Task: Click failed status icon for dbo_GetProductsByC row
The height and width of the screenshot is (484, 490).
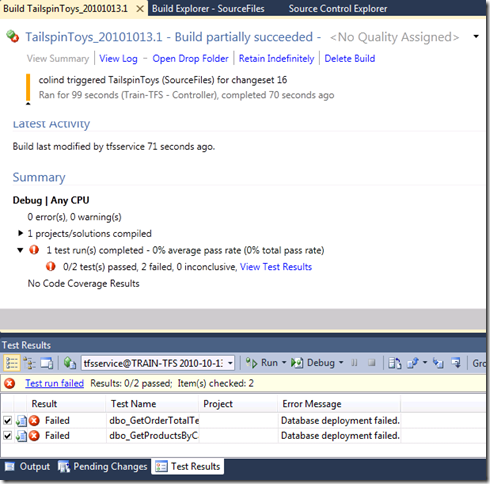Action: pyautogui.click(x=34, y=436)
